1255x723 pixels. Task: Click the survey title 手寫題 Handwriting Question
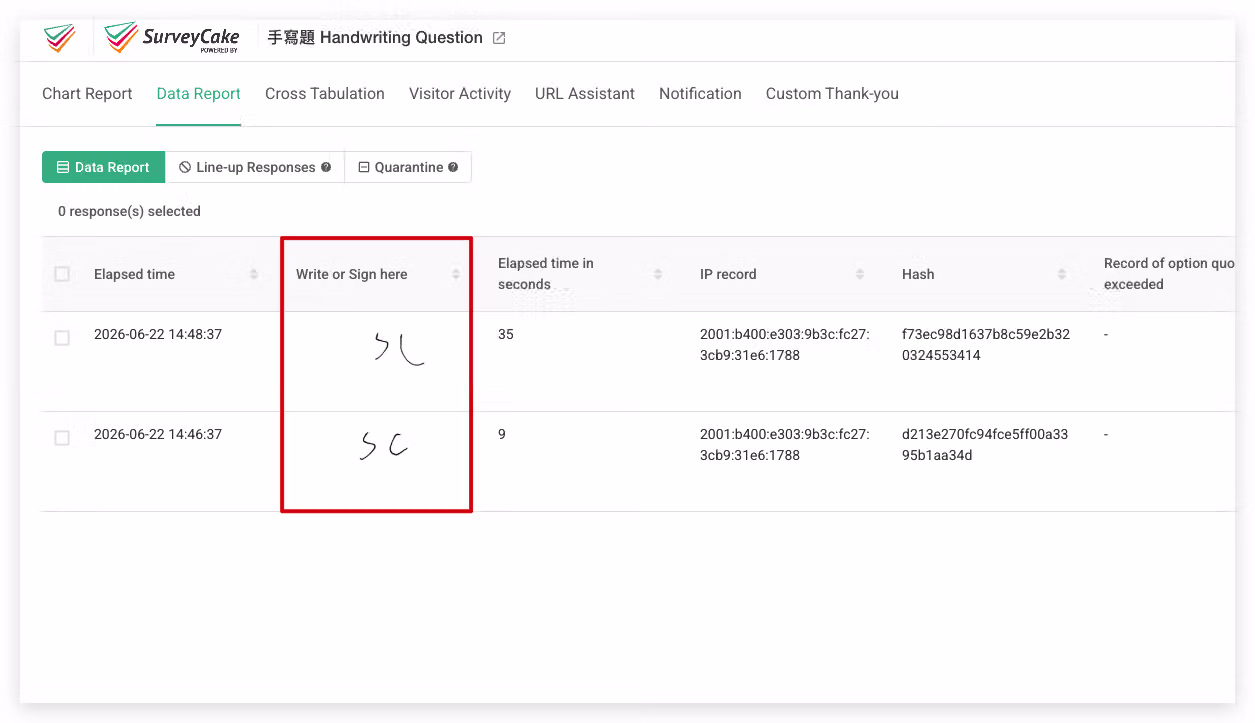point(375,38)
